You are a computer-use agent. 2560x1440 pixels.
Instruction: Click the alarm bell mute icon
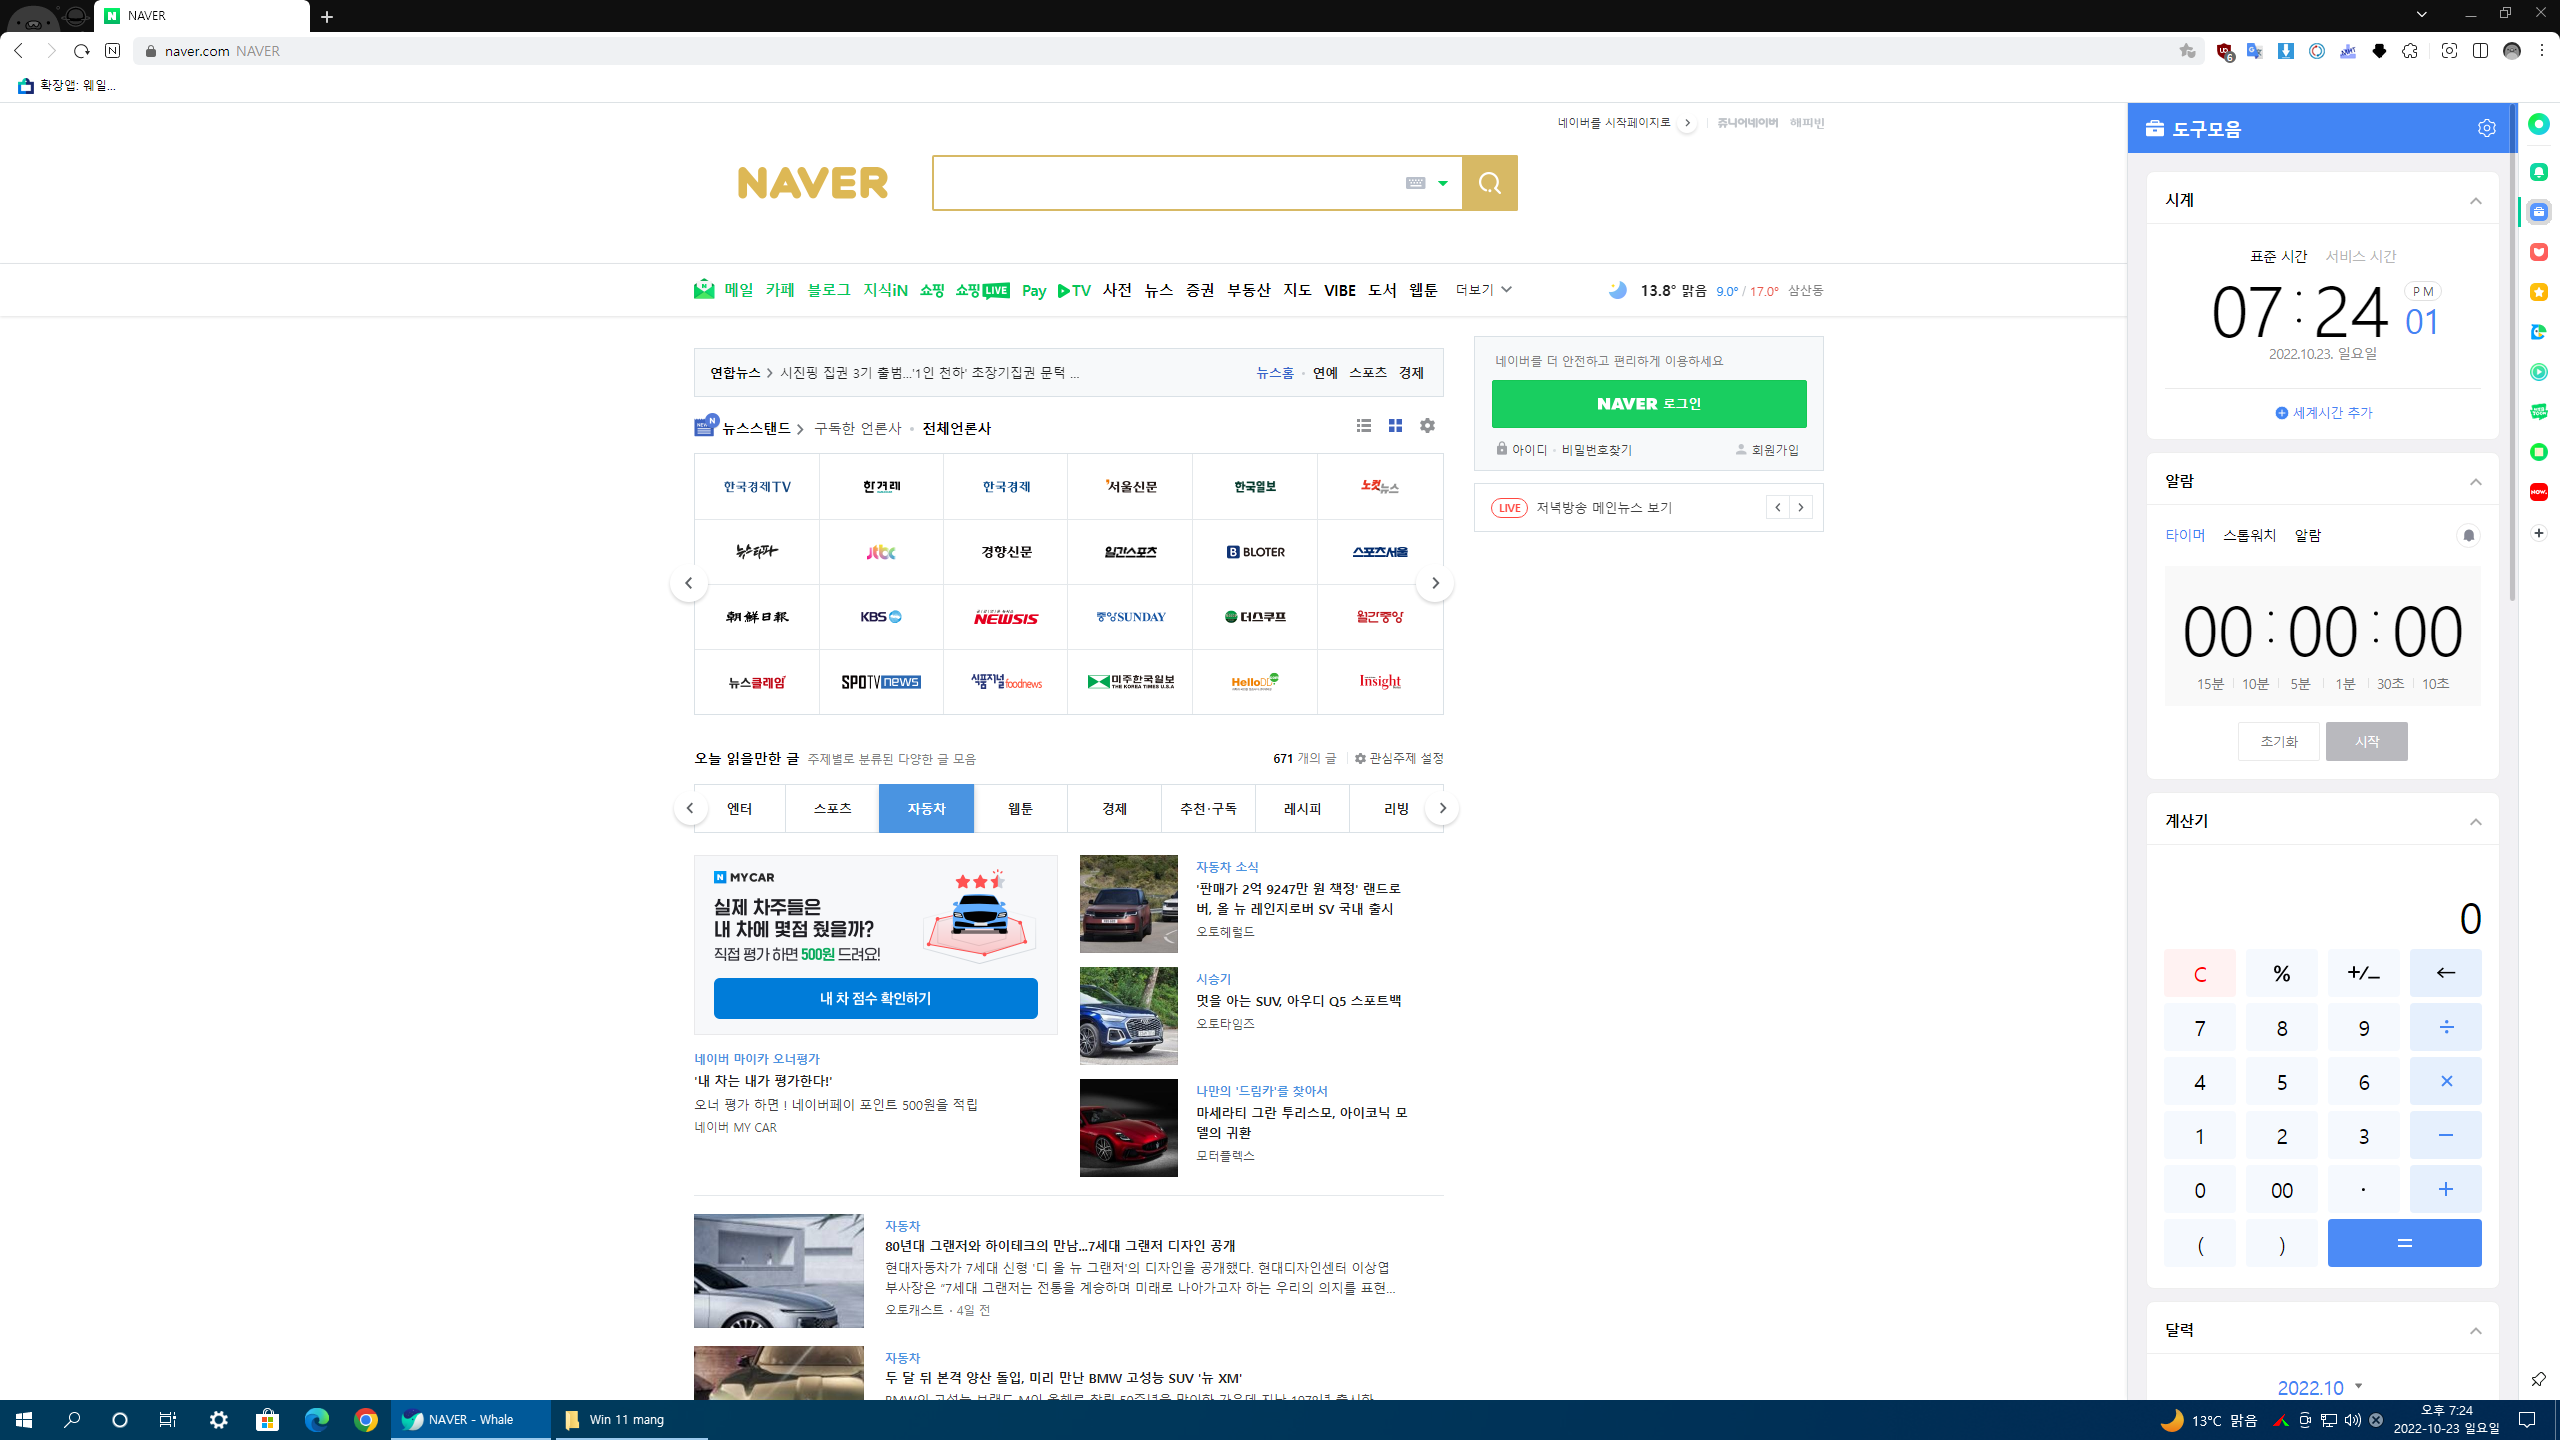(x=2468, y=536)
